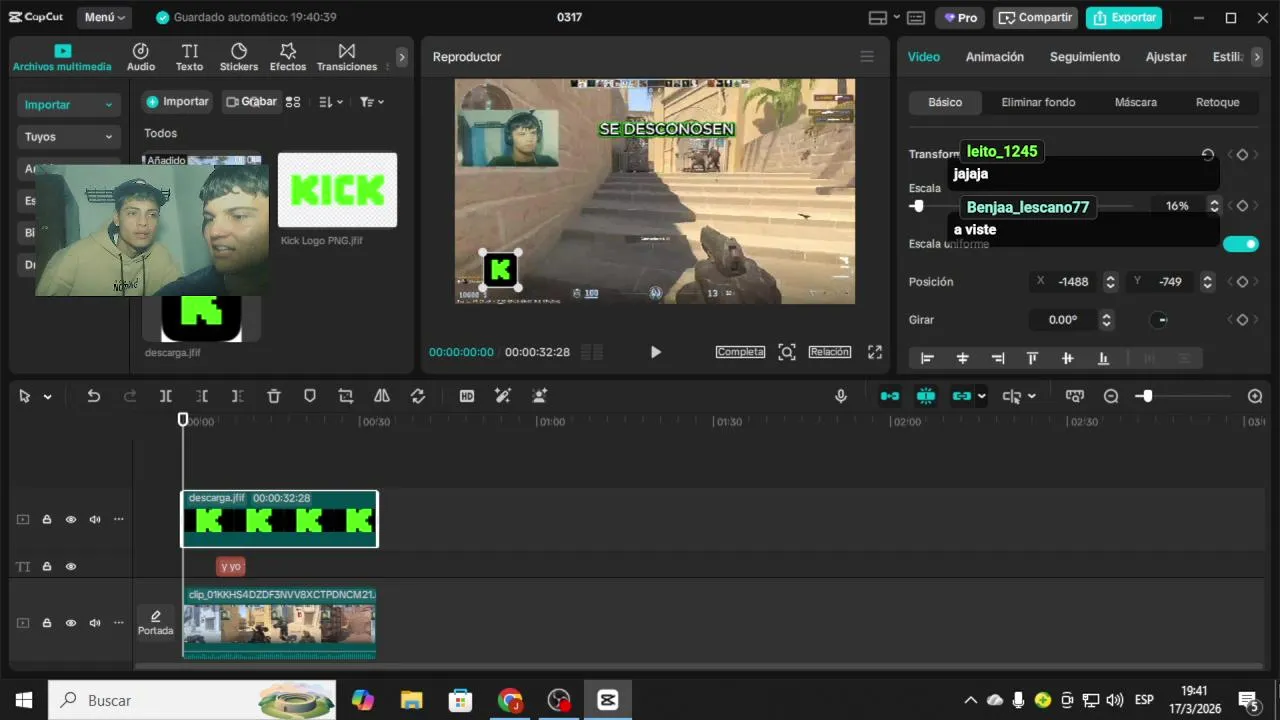The height and width of the screenshot is (720, 1280).
Task: Open linkage options dropdown arrow
Action: [x=982, y=397]
